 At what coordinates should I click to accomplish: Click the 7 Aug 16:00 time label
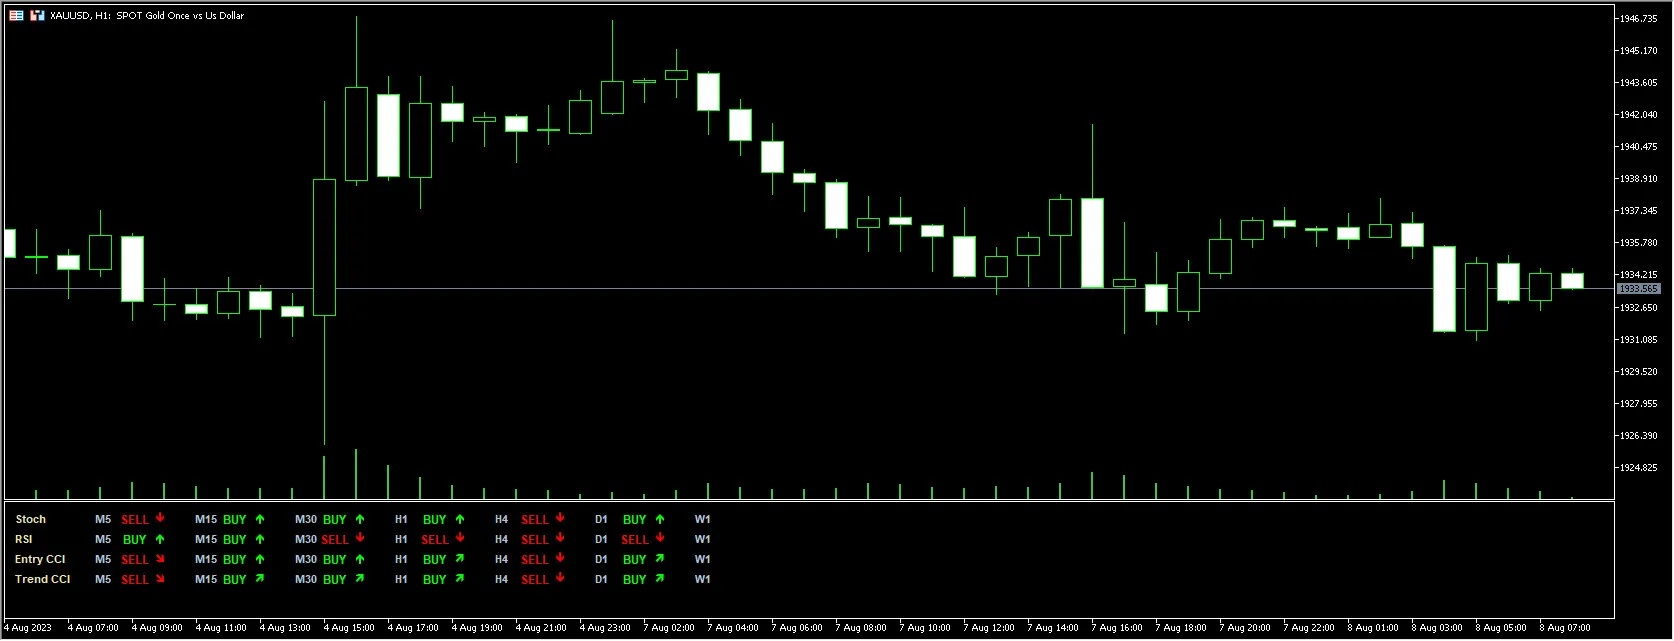(1118, 628)
